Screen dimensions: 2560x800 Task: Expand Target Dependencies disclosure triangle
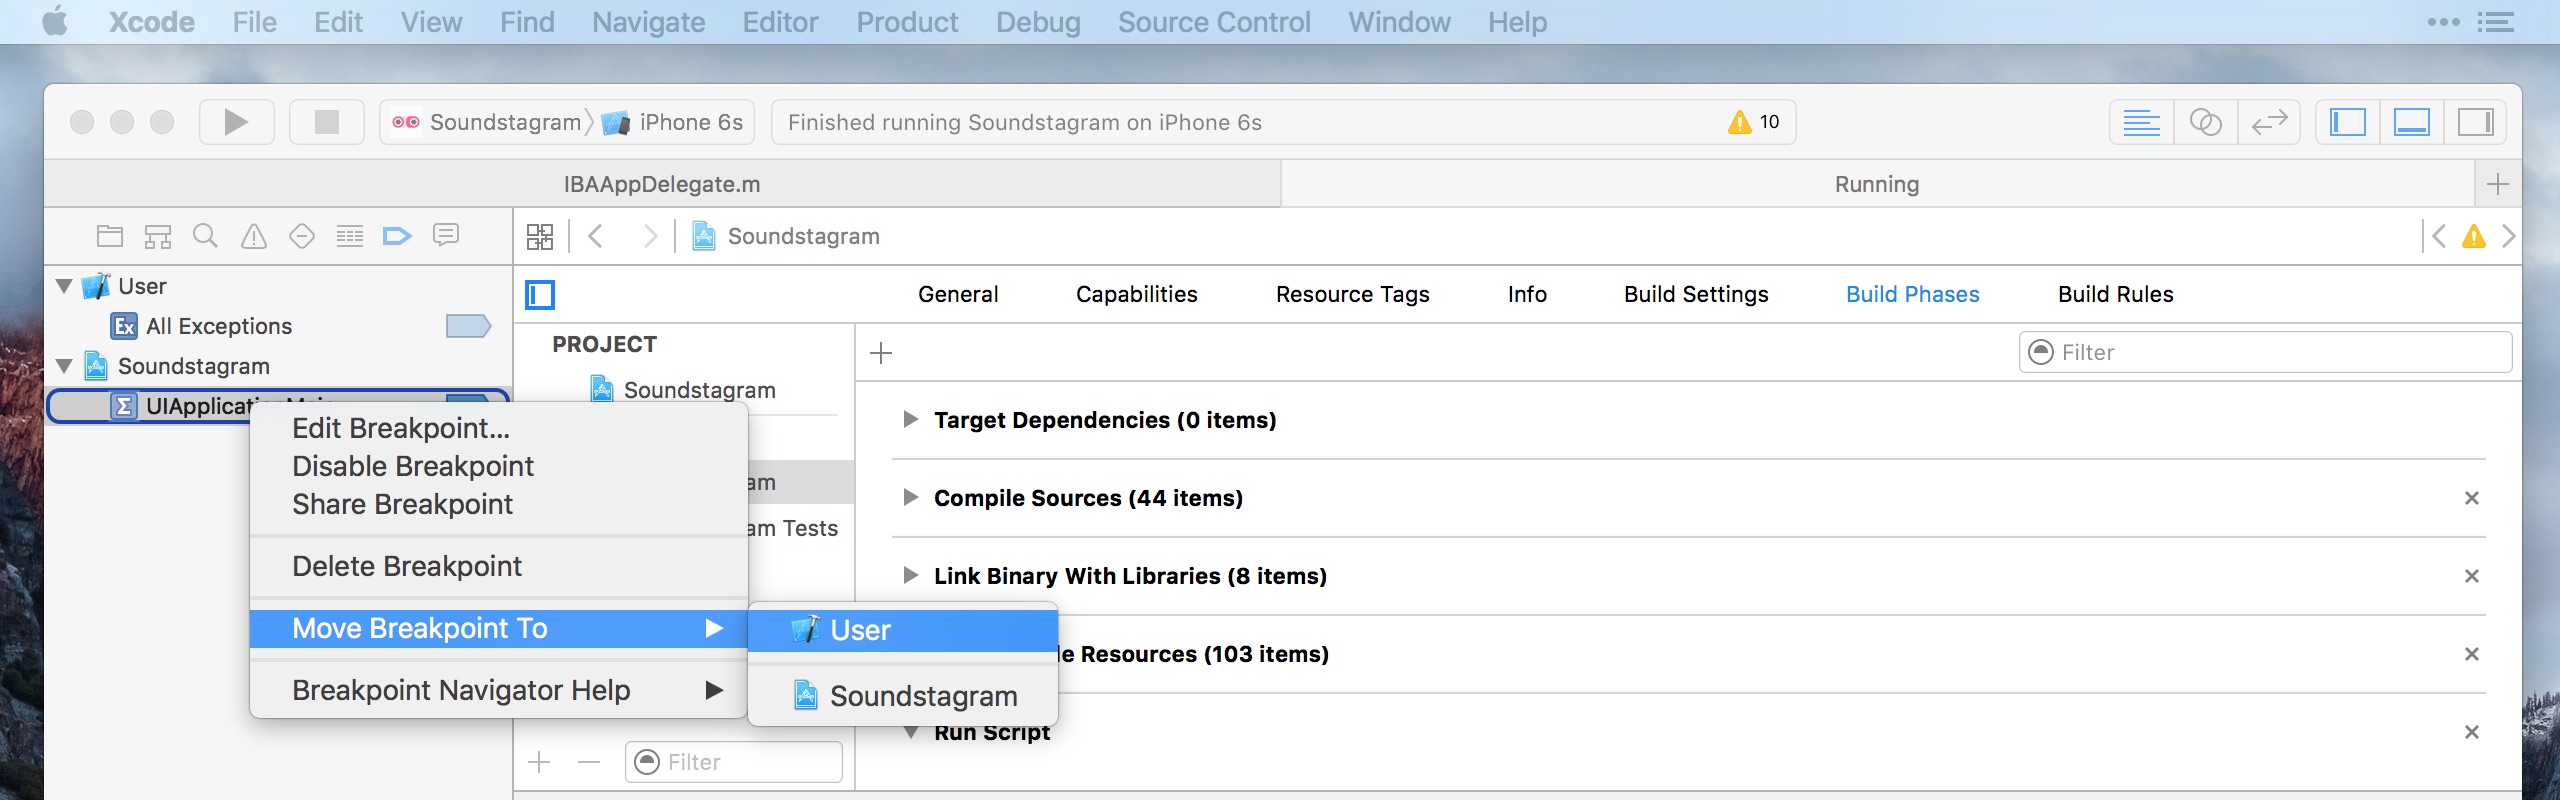[x=910, y=419]
